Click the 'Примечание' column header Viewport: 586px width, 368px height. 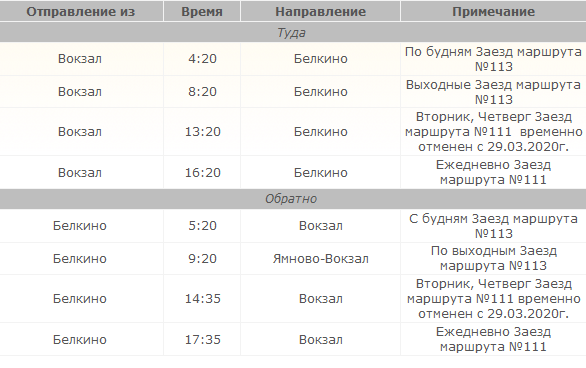pyautogui.click(x=493, y=11)
